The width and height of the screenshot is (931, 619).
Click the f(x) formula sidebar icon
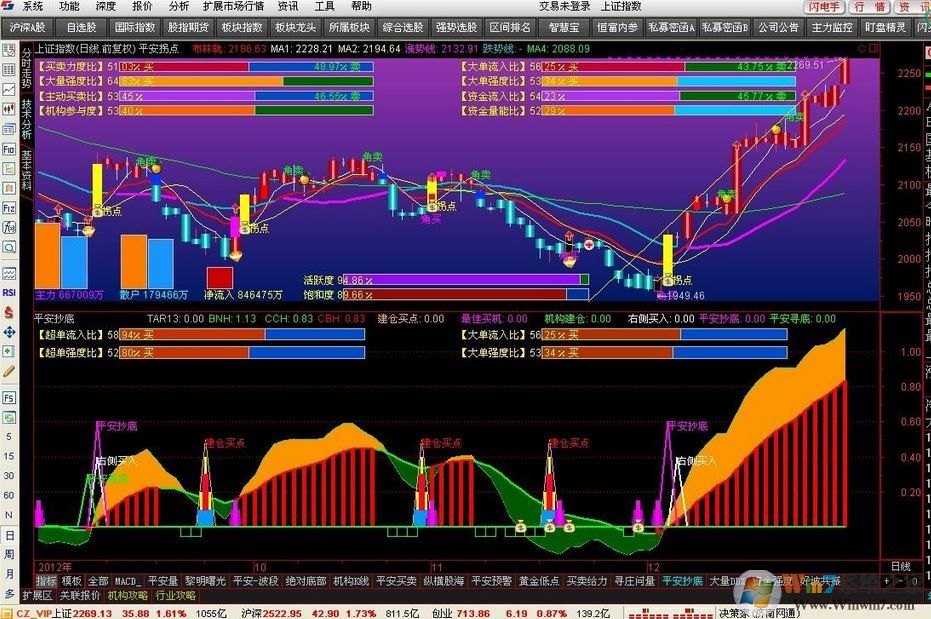point(9,227)
